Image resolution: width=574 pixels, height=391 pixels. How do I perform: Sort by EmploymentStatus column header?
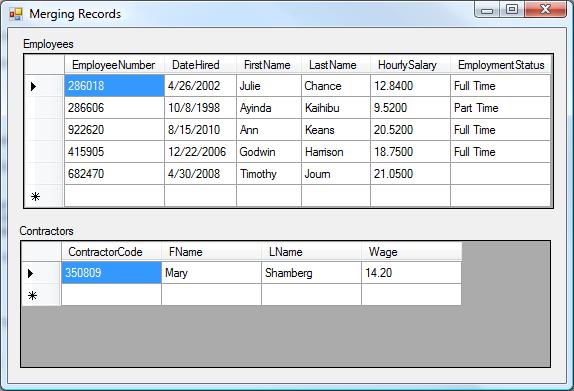coord(500,65)
